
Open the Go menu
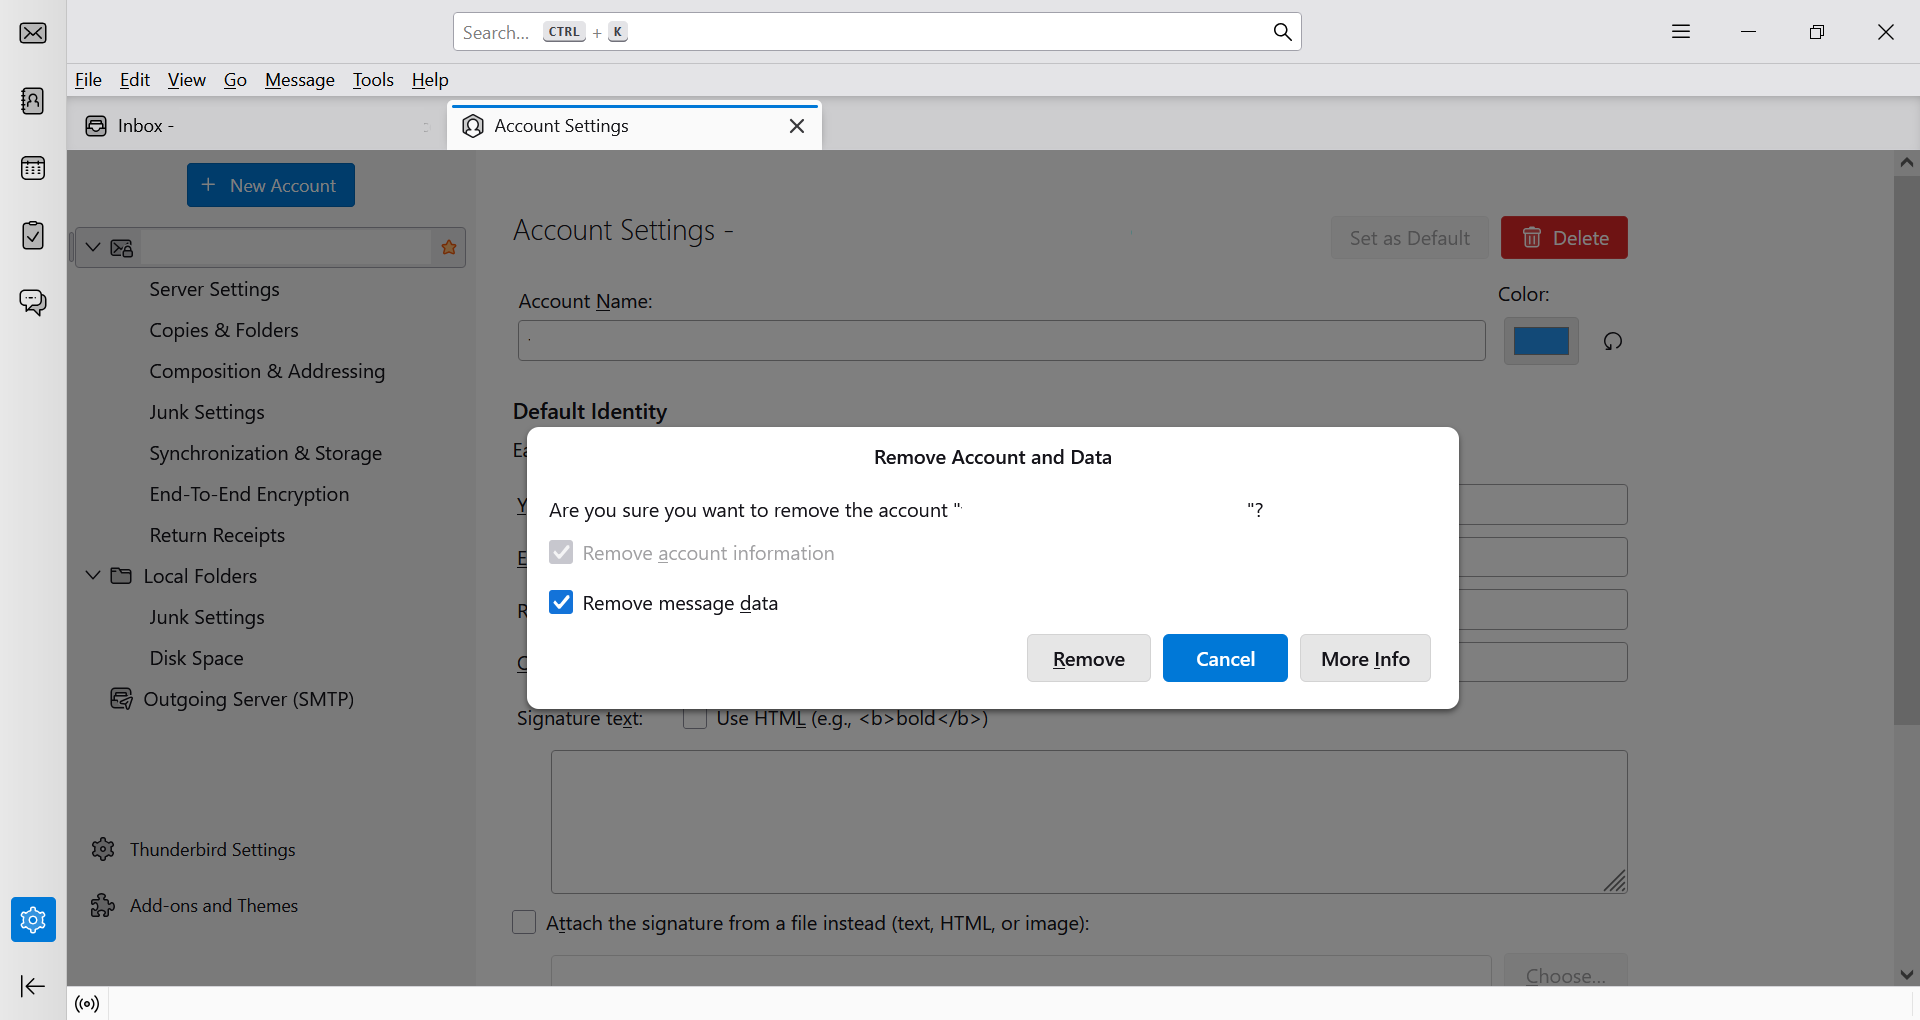[x=235, y=80]
